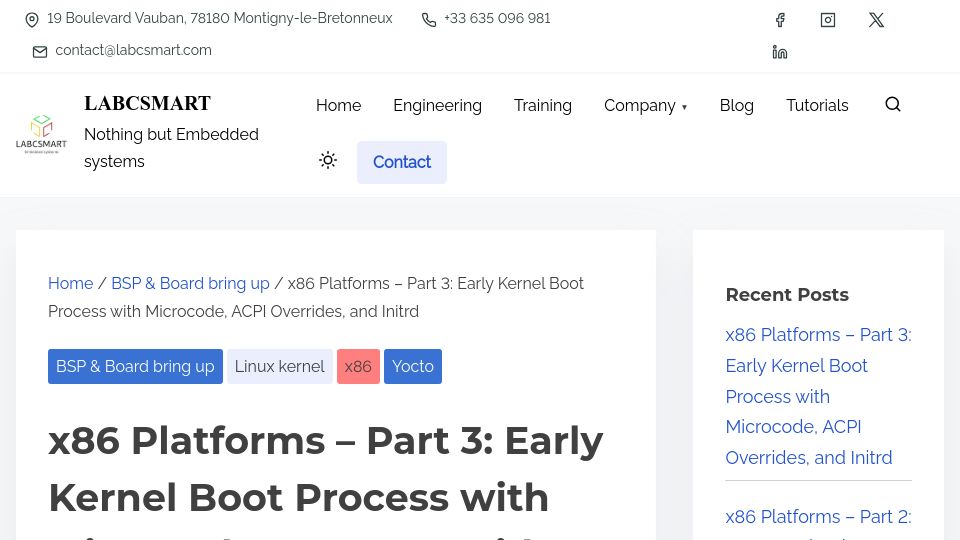Click the location pin icon
Image resolution: width=960 pixels, height=540 pixels.
tap(32, 20)
